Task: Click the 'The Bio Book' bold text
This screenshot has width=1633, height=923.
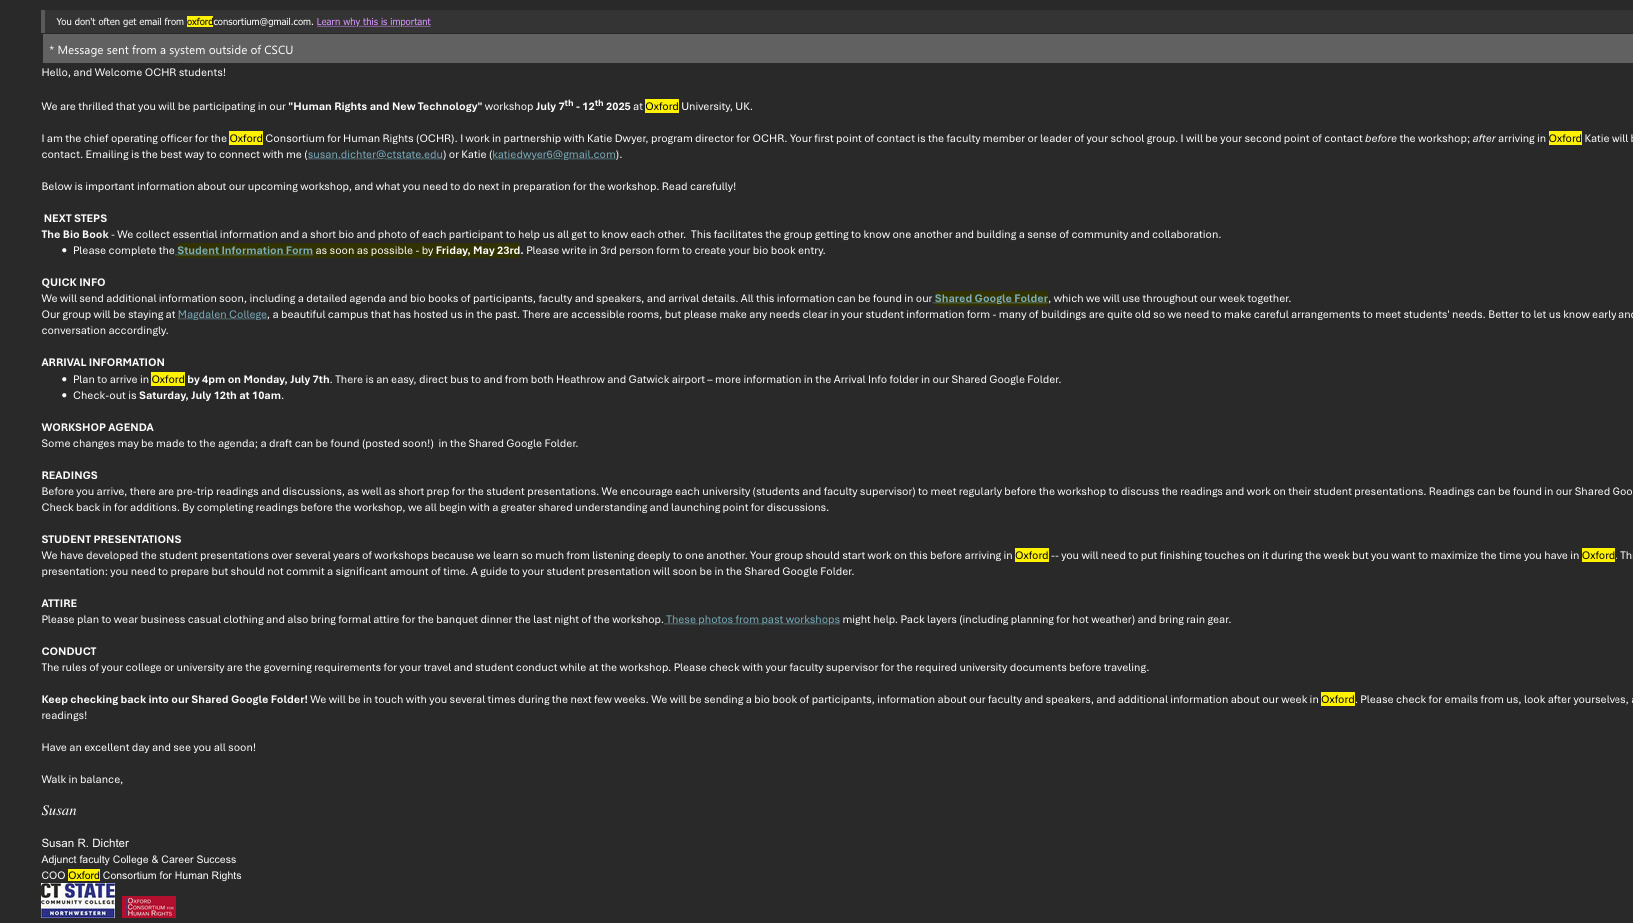Action: [x=75, y=235]
